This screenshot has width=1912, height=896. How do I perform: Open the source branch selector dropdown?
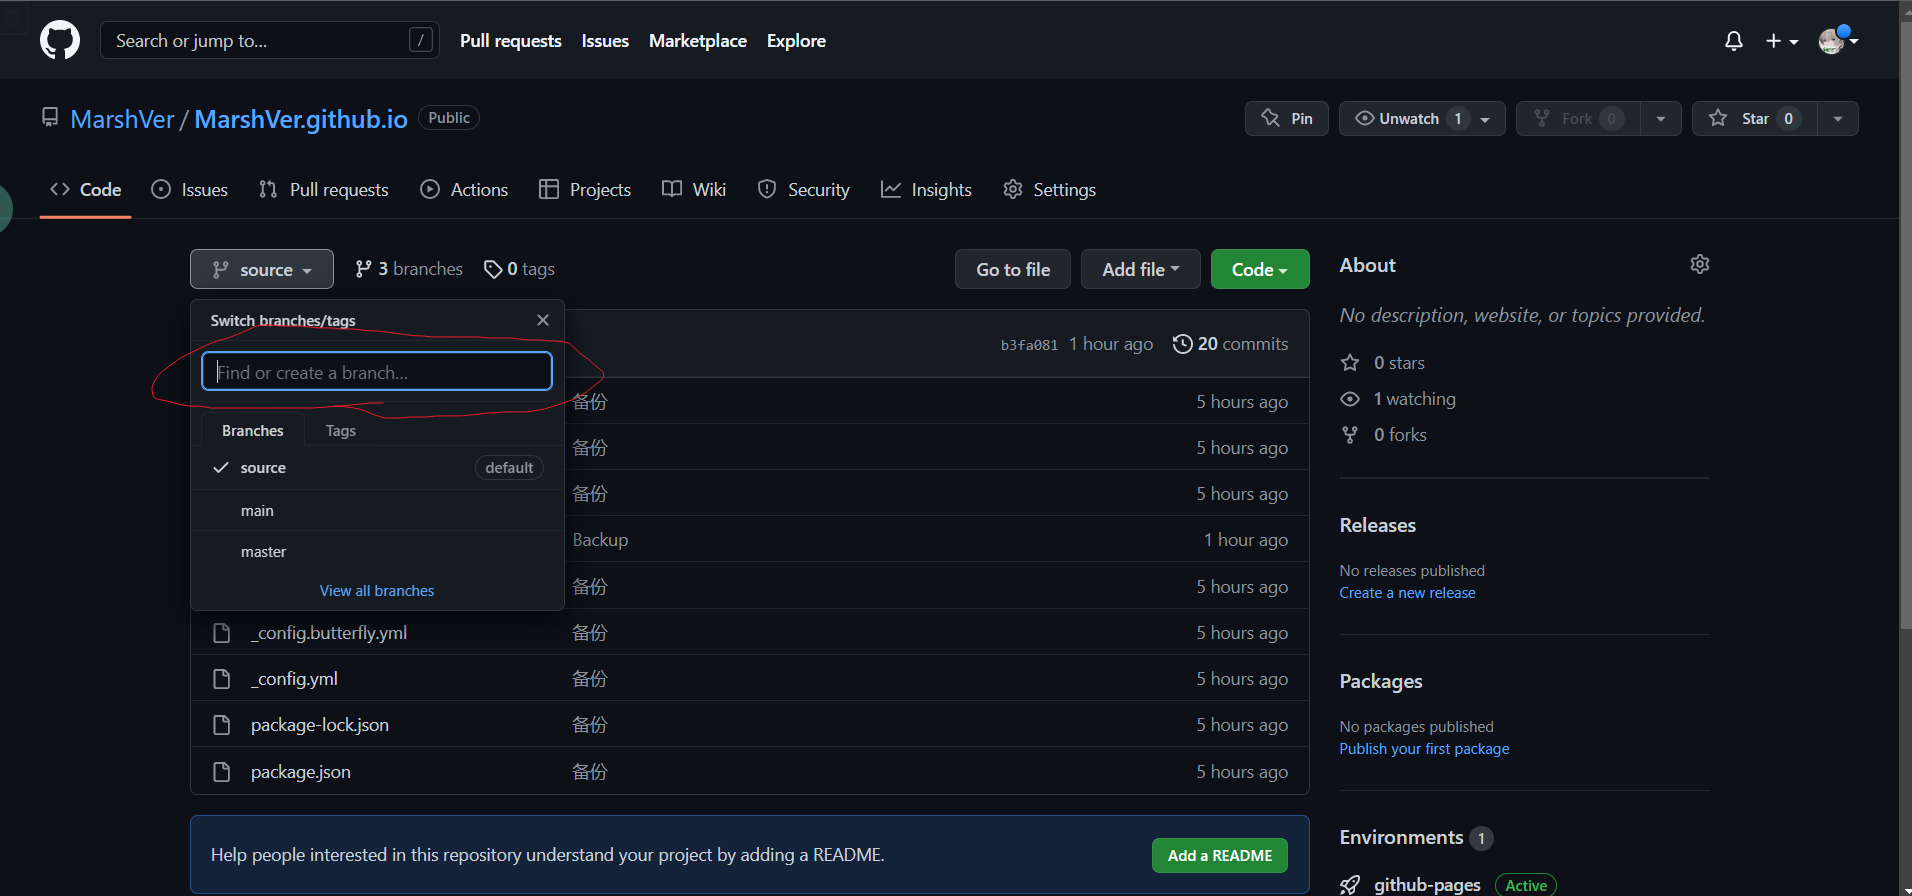262,269
